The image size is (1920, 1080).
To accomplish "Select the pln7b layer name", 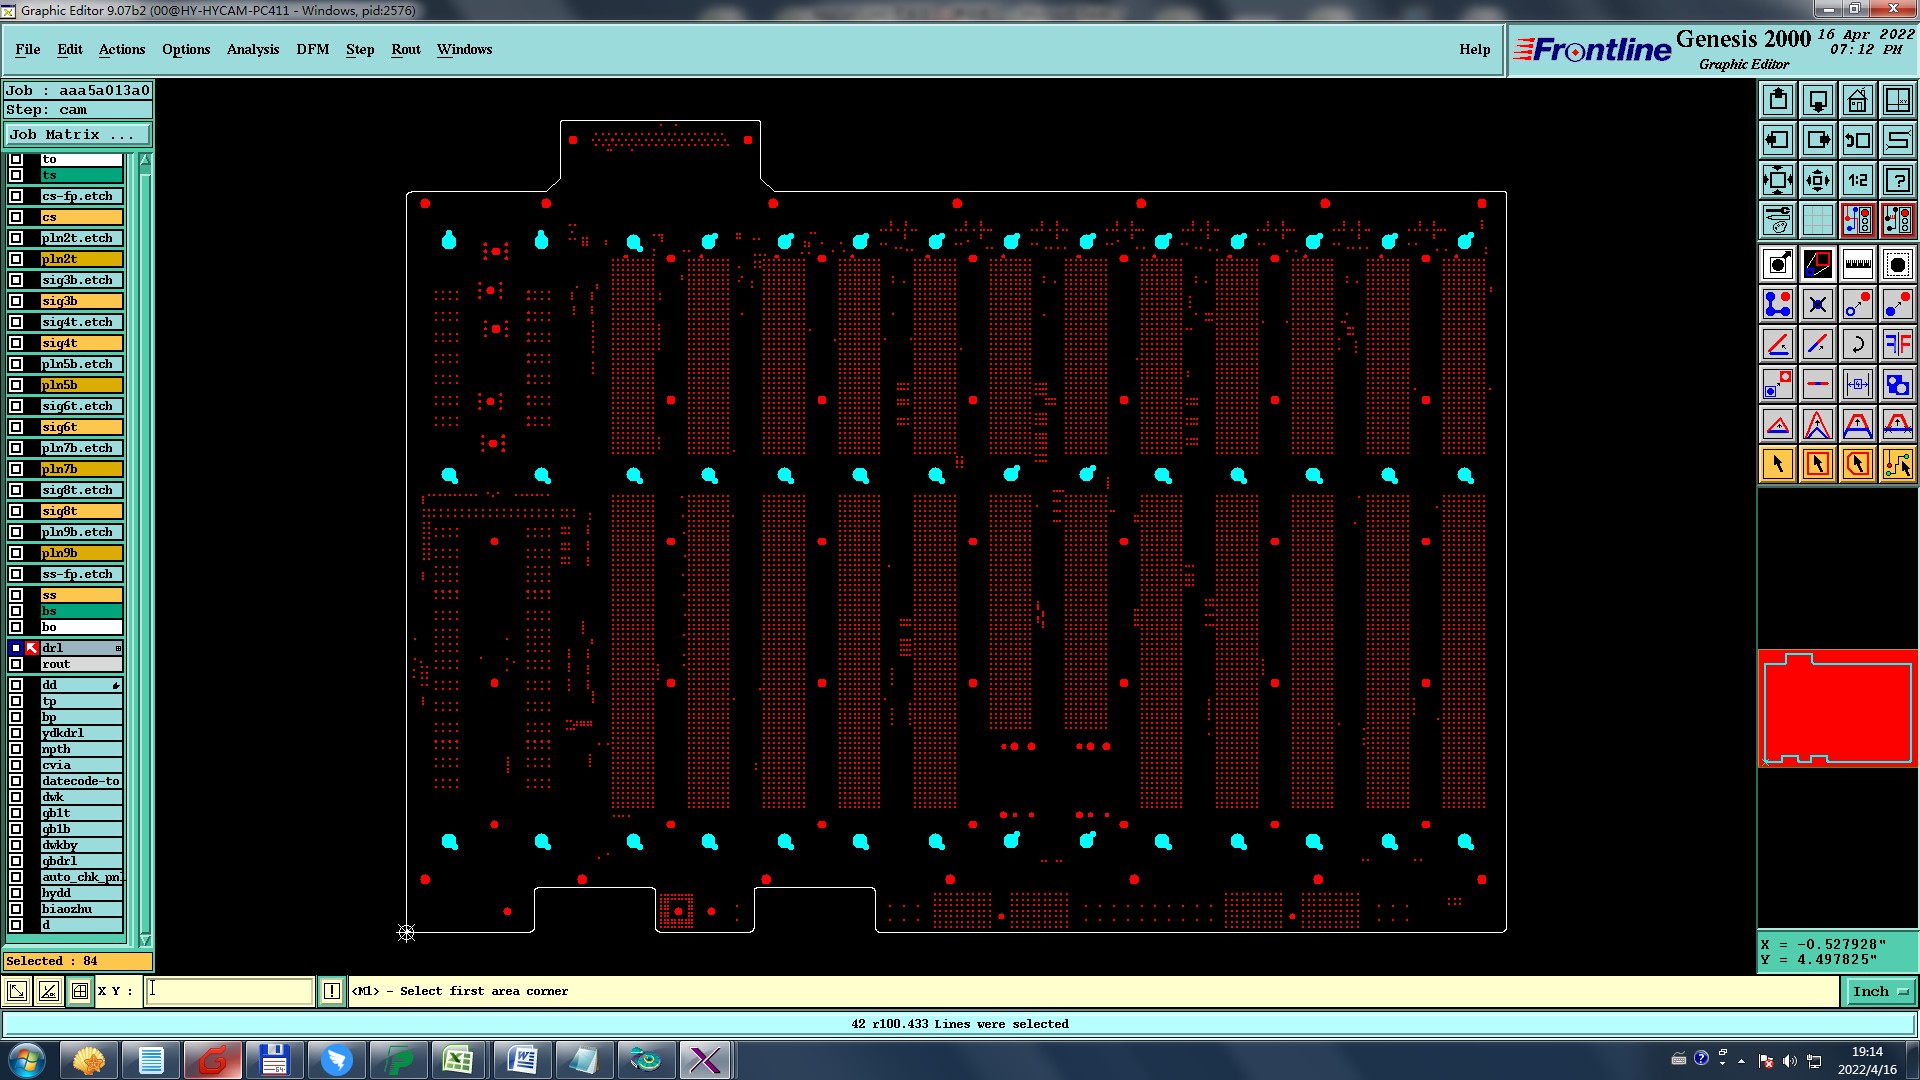I will pyautogui.click(x=81, y=469).
